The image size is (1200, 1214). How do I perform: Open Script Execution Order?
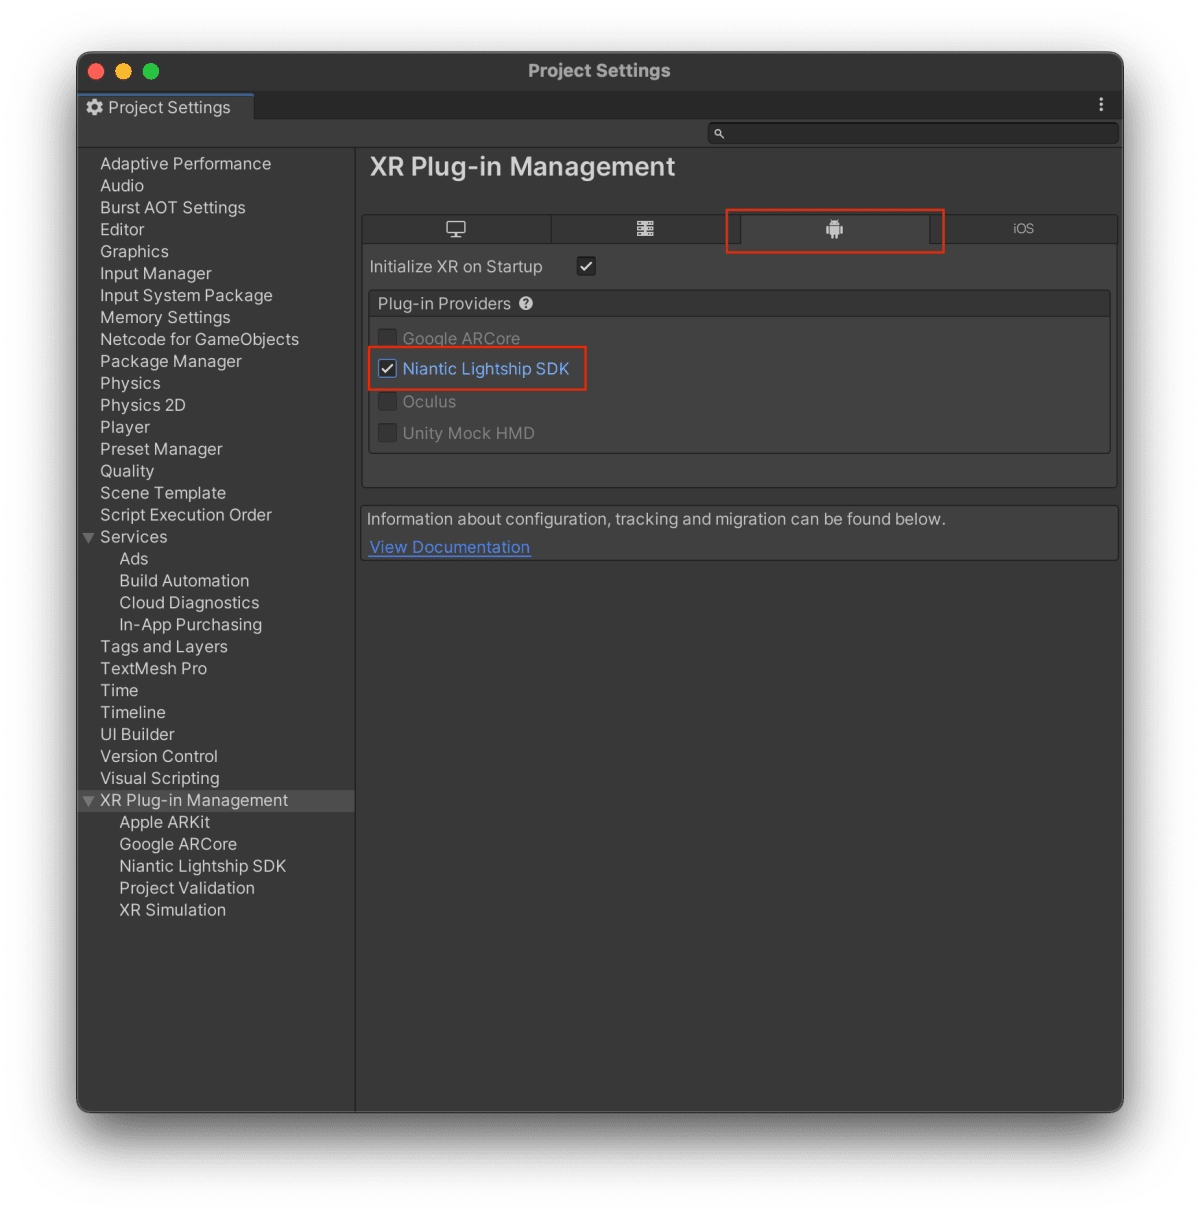tap(186, 516)
